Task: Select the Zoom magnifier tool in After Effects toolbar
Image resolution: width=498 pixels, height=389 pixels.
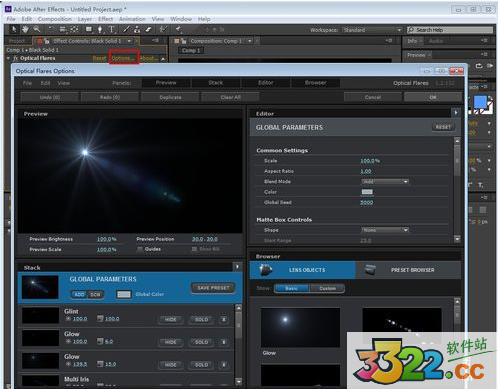Action: click(x=37, y=30)
